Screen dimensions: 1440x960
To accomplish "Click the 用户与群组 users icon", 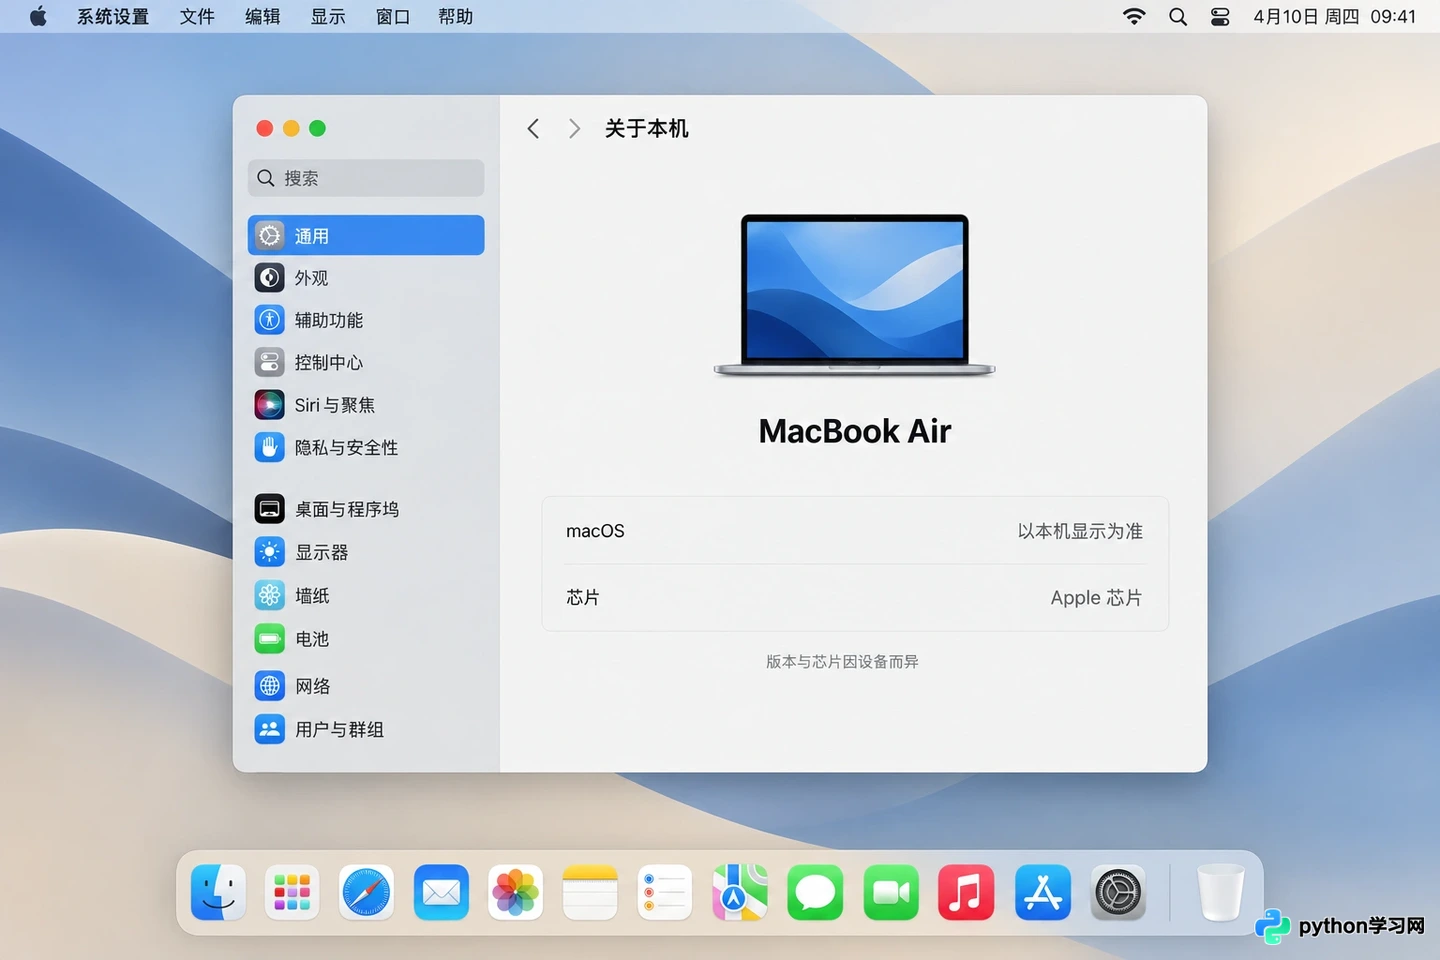I will [270, 729].
